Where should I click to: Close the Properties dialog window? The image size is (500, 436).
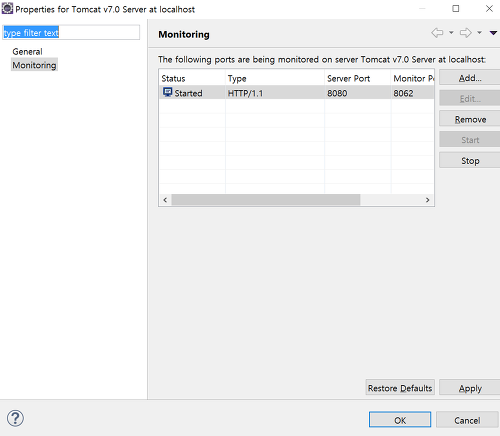click(489, 8)
